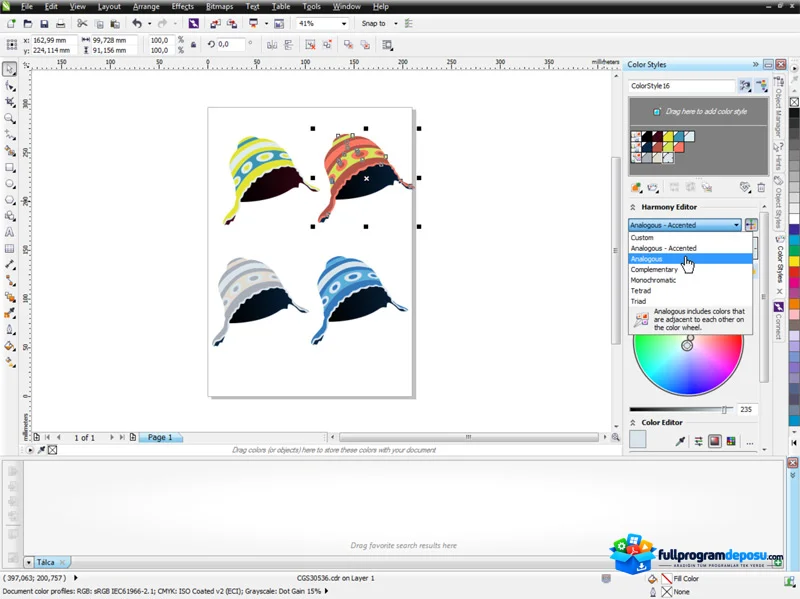This screenshot has width=800, height=599.
Task: Pick eyedropper in Color Editor
Action: (x=680, y=442)
